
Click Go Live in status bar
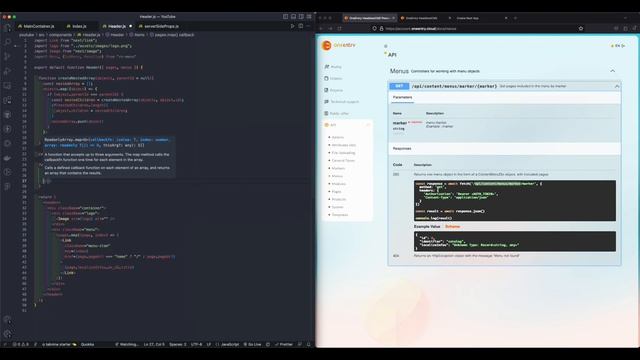coord(253,344)
